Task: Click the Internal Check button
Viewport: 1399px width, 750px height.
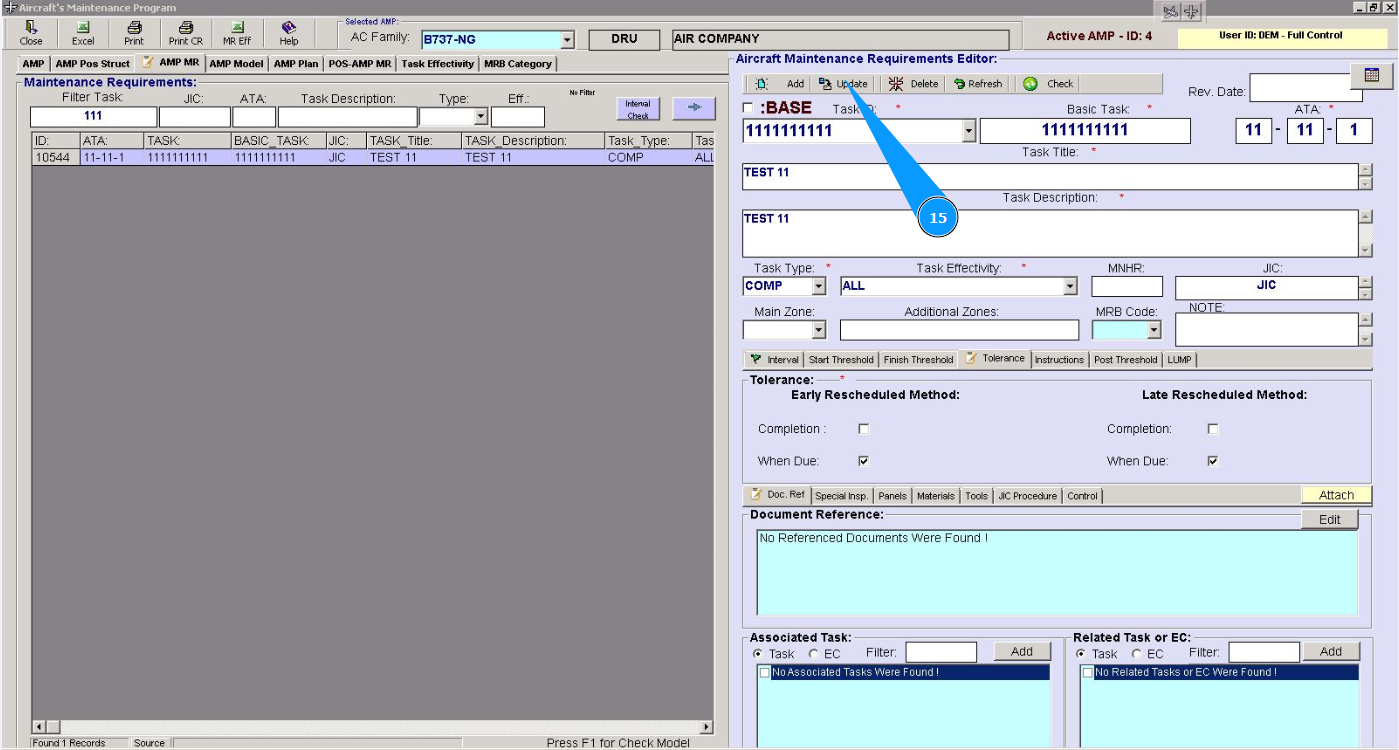Action: [x=638, y=109]
